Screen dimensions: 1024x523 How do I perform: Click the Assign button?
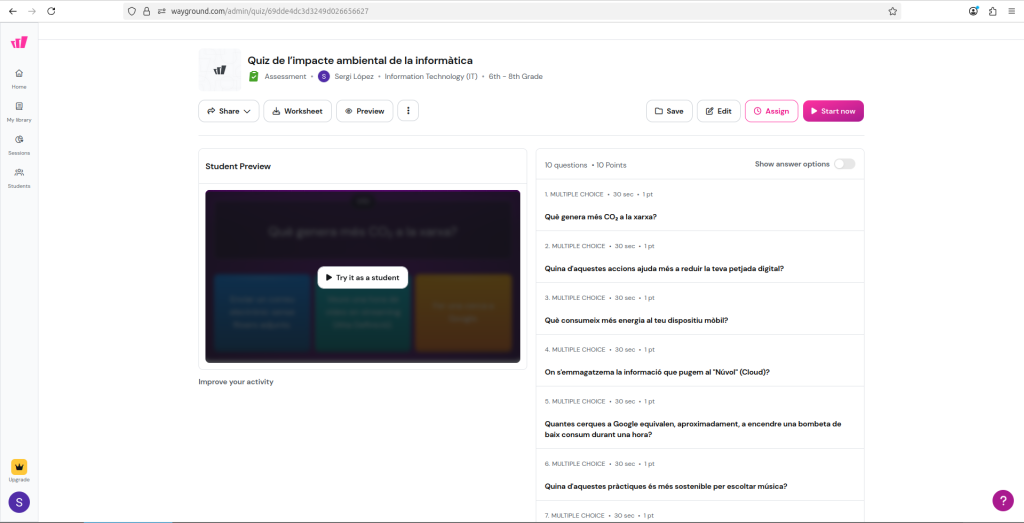coord(770,111)
